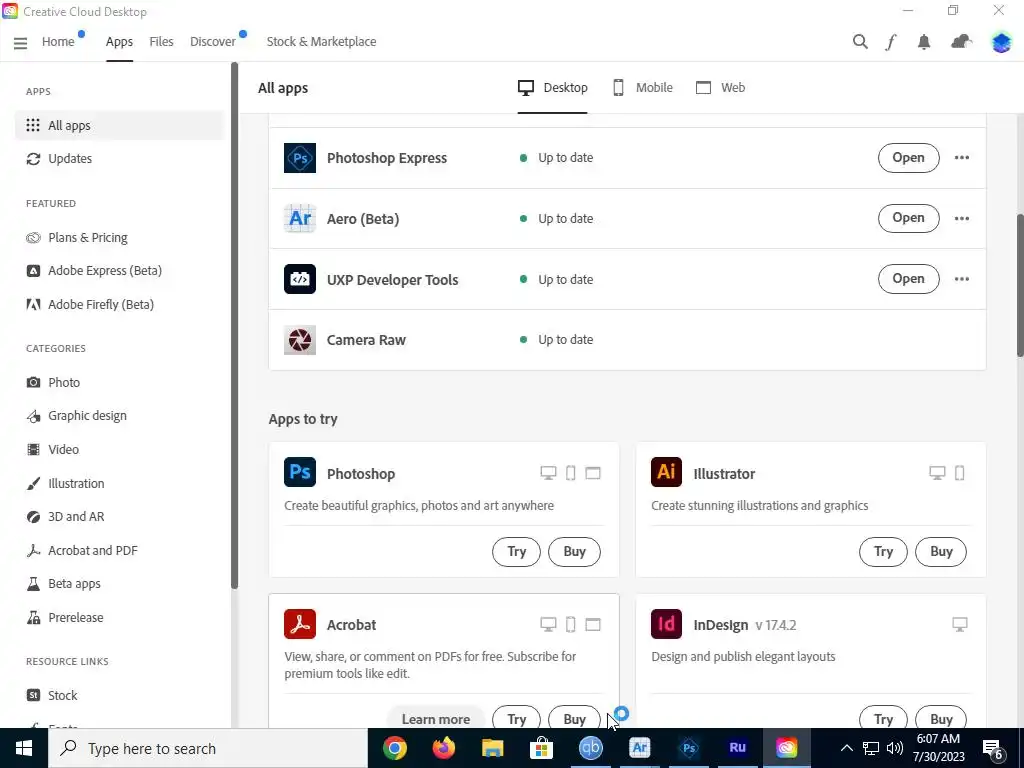The height and width of the screenshot is (768, 1024).
Task: Click the main content vertical scrollbar
Action: coord(1019,285)
